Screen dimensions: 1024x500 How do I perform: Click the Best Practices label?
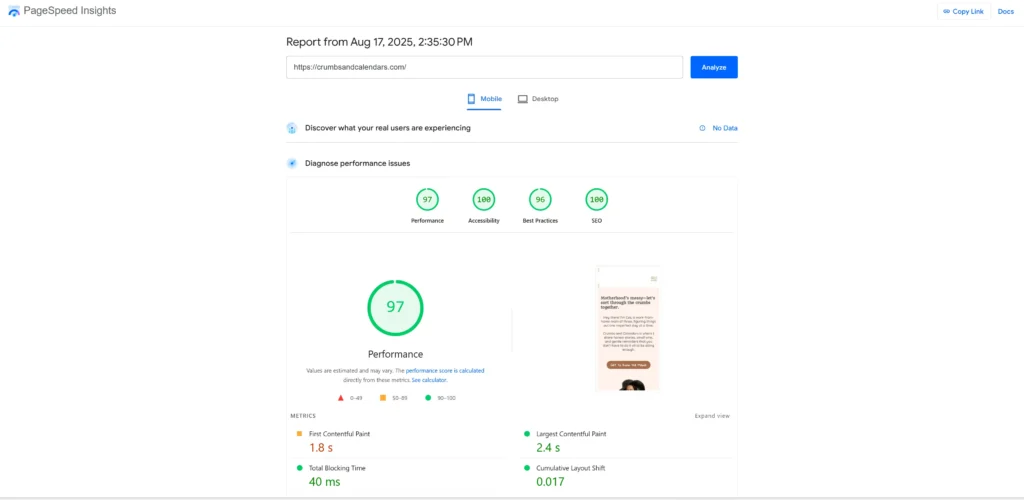(540, 221)
